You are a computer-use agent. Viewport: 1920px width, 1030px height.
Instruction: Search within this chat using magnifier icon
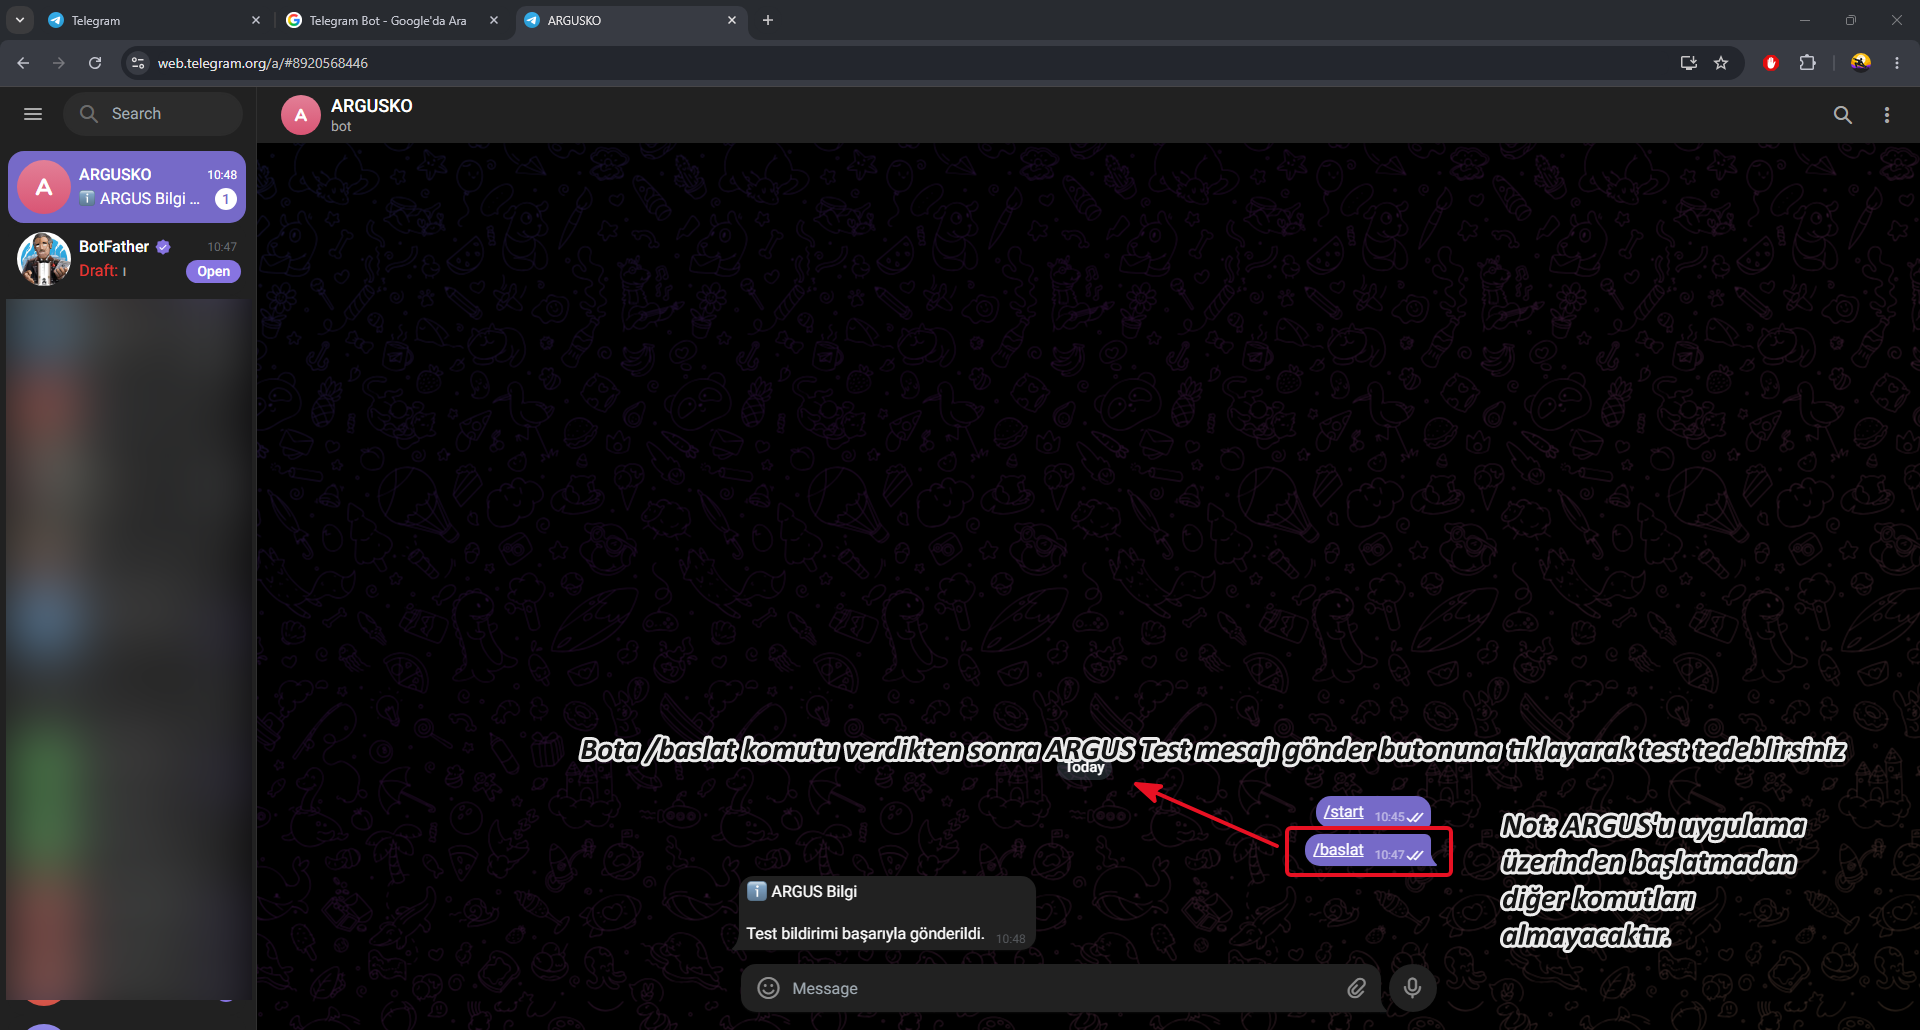pos(1843,115)
